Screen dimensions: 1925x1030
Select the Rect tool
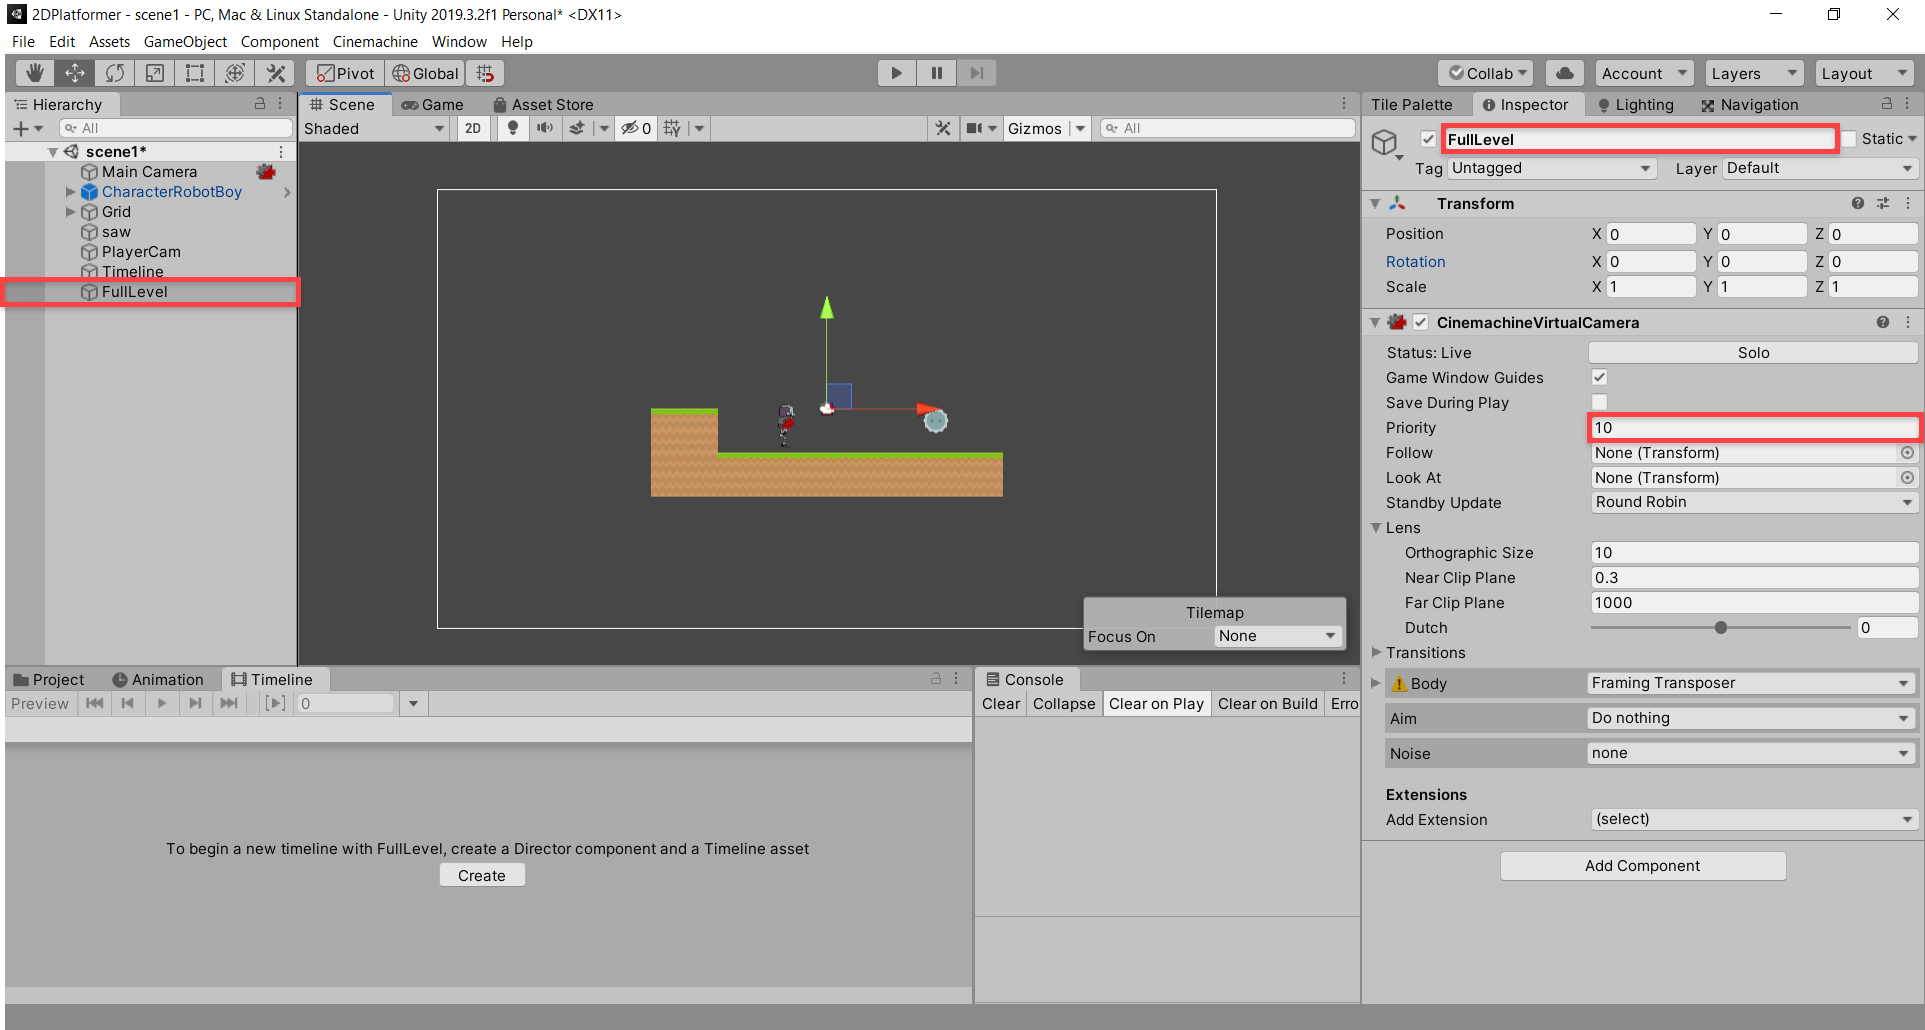pos(194,73)
